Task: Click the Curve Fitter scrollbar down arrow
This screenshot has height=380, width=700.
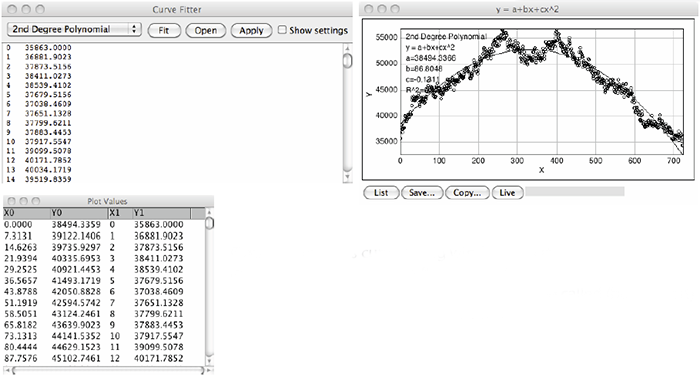Action: tap(348, 177)
